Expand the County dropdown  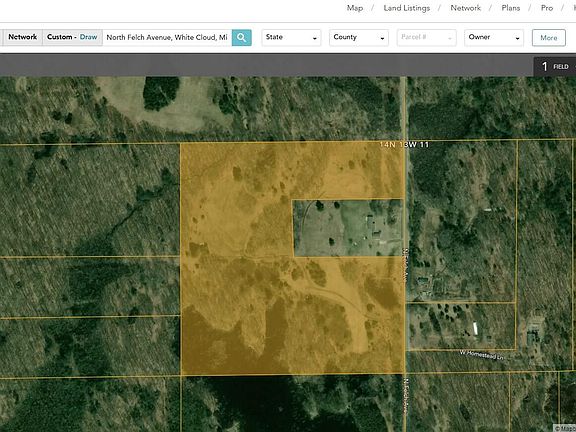[359, 37]
